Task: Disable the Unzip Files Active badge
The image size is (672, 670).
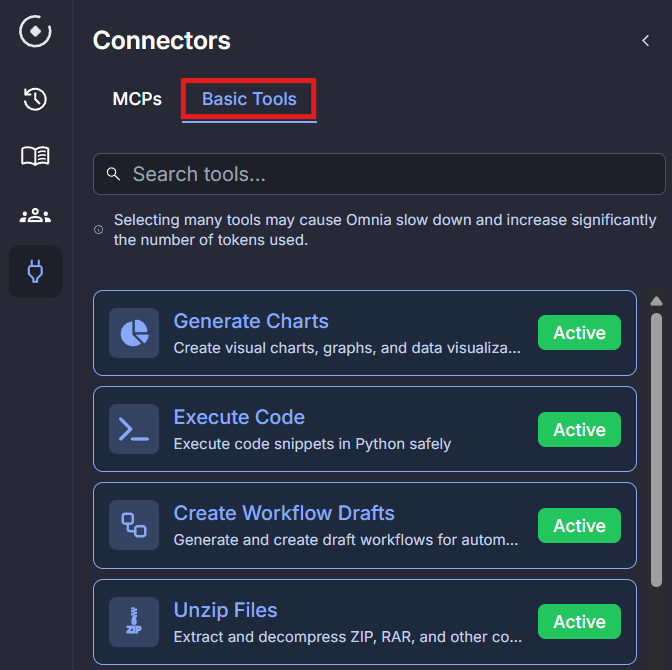Action: click(x=579, y=621)
